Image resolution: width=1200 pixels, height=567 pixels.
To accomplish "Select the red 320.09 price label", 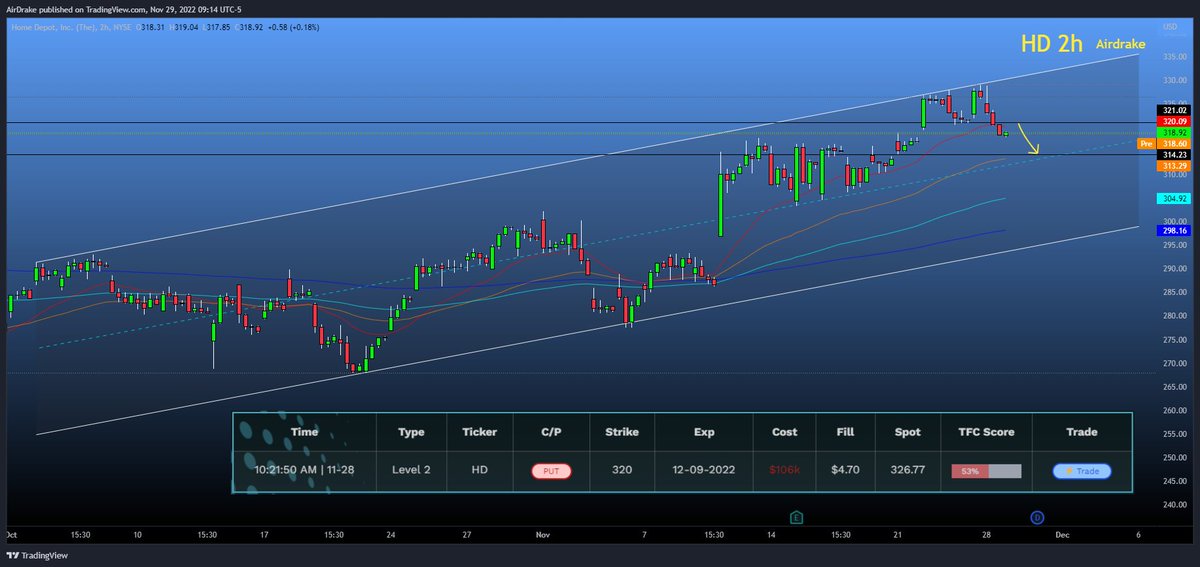I will 1175,121.
